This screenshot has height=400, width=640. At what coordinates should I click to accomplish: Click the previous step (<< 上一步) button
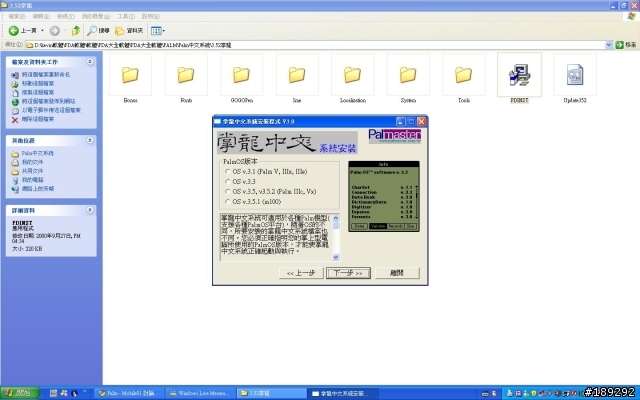pyautogui.click(x=301, y=273)
